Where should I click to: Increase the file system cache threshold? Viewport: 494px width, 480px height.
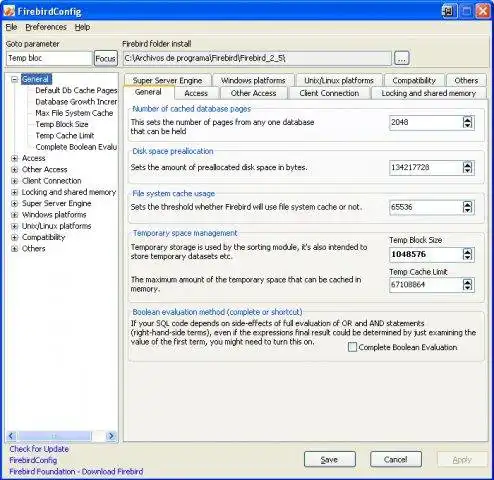[x=468, y=204]
